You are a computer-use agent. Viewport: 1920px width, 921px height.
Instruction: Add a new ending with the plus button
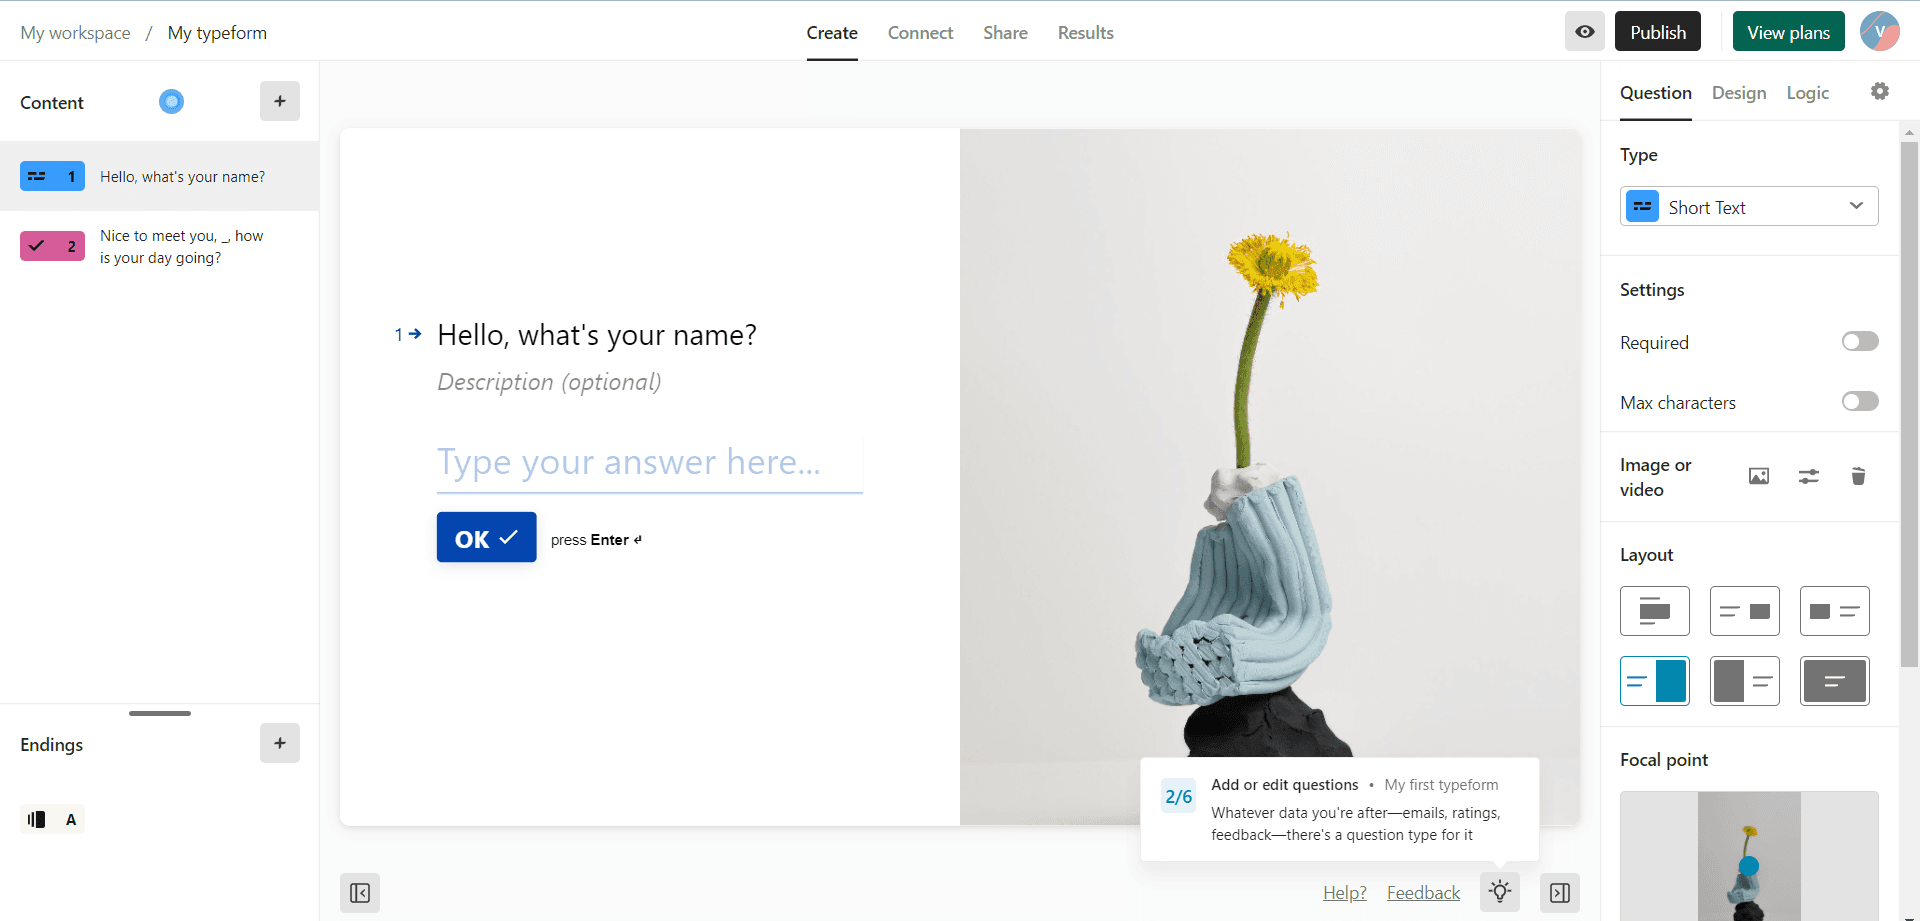(x=280, y=743)
